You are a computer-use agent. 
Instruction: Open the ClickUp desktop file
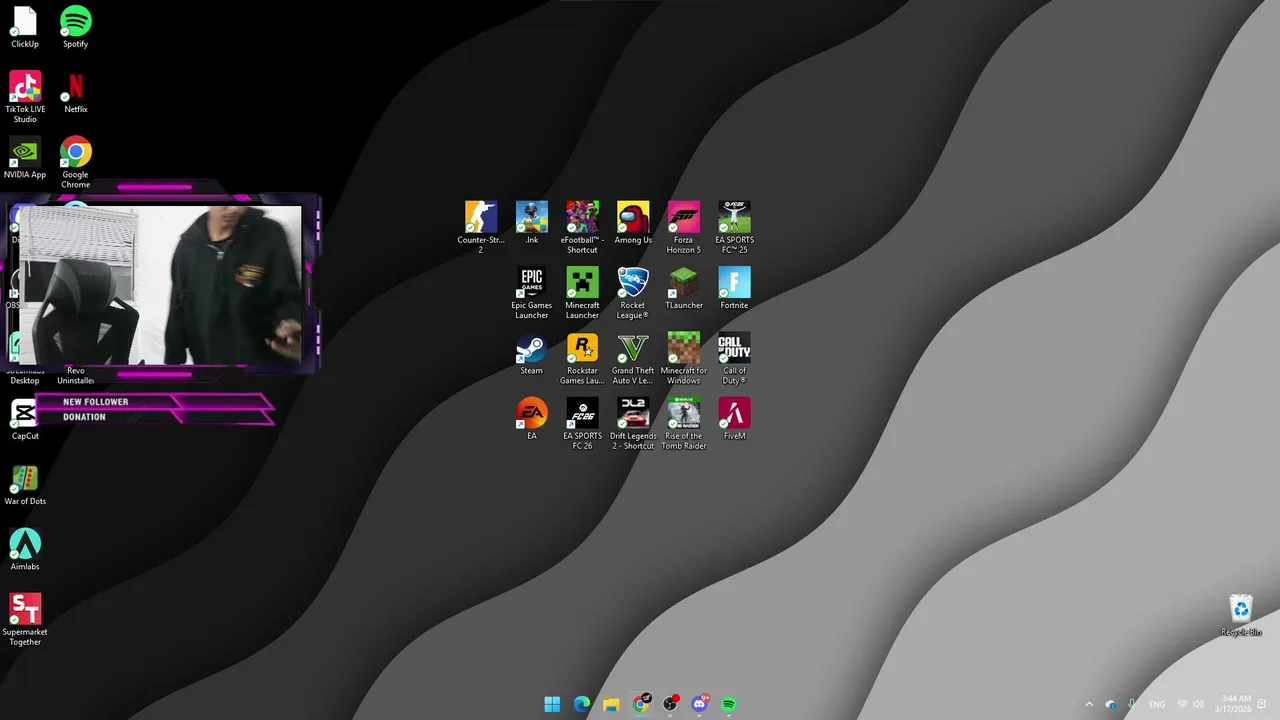click(25, 27)
